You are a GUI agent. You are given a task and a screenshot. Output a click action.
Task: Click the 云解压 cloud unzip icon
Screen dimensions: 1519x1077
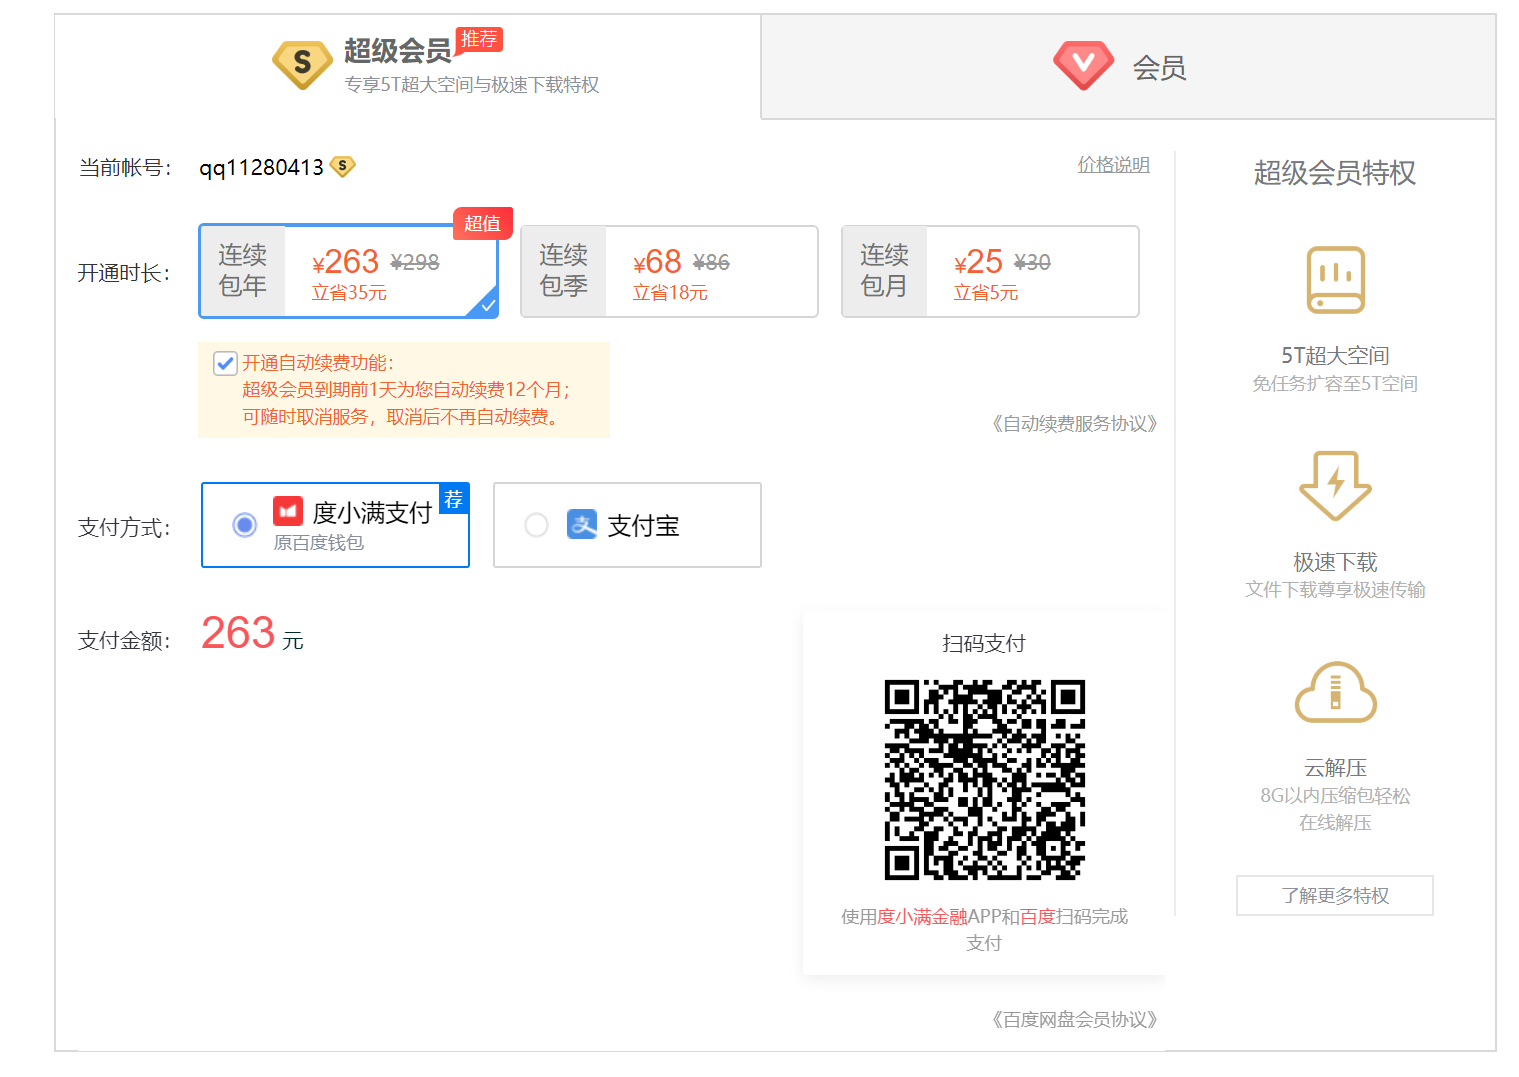click(x=1335, y=692)
